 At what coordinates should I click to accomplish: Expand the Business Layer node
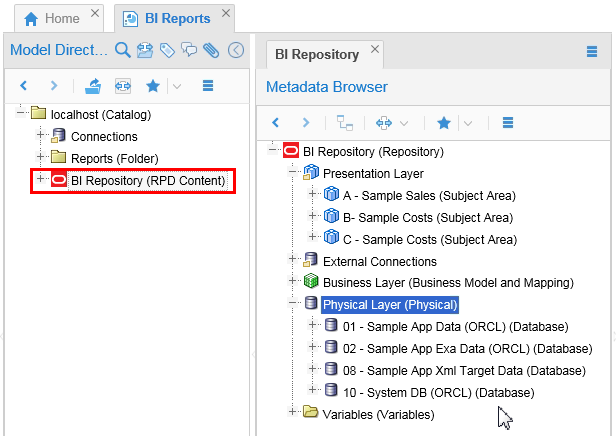click(292, 280)
